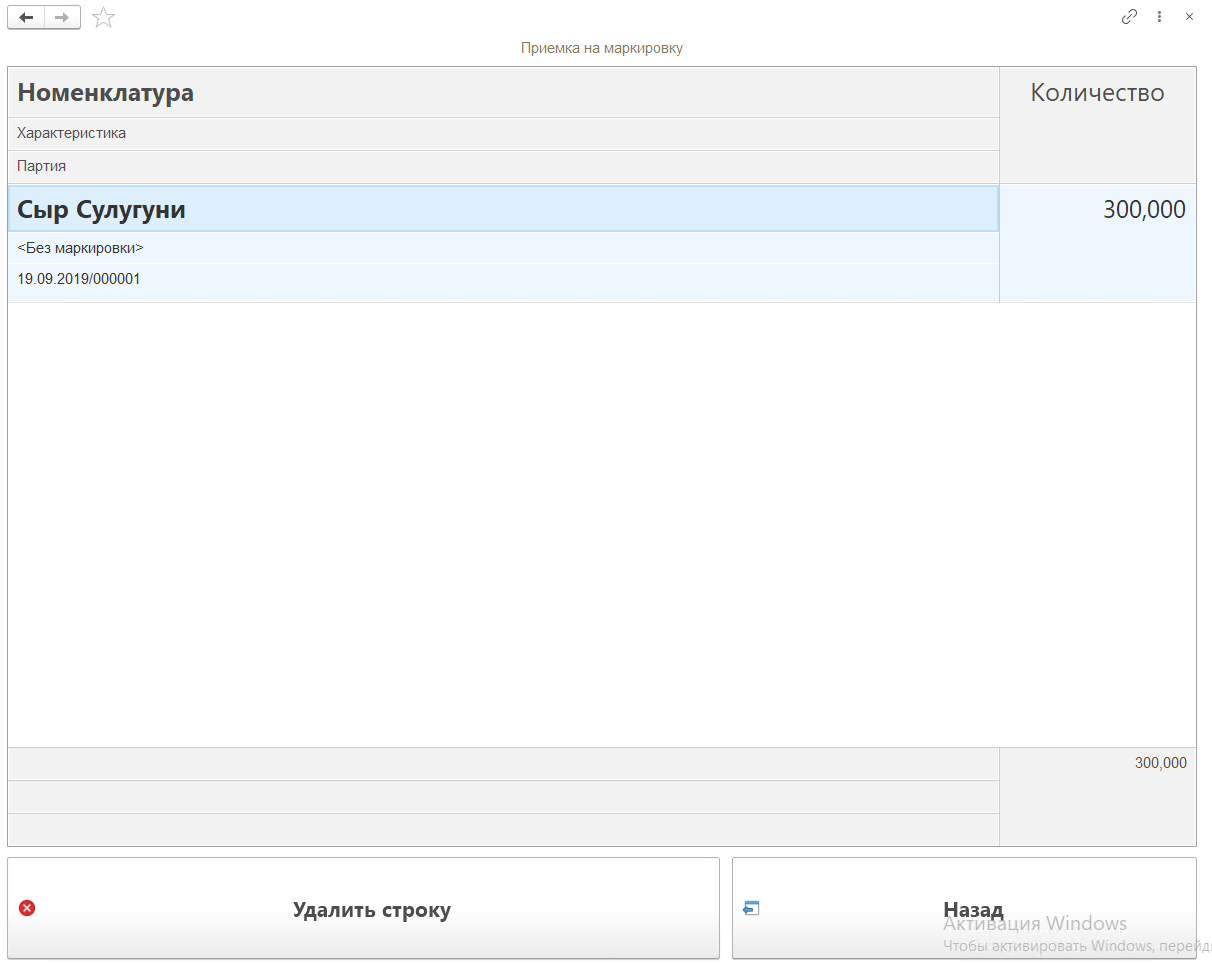This screenshot has height=963, width=1212.
Task: Click the red cross icon on Удалить строку
Action: [x=27, y=908]
